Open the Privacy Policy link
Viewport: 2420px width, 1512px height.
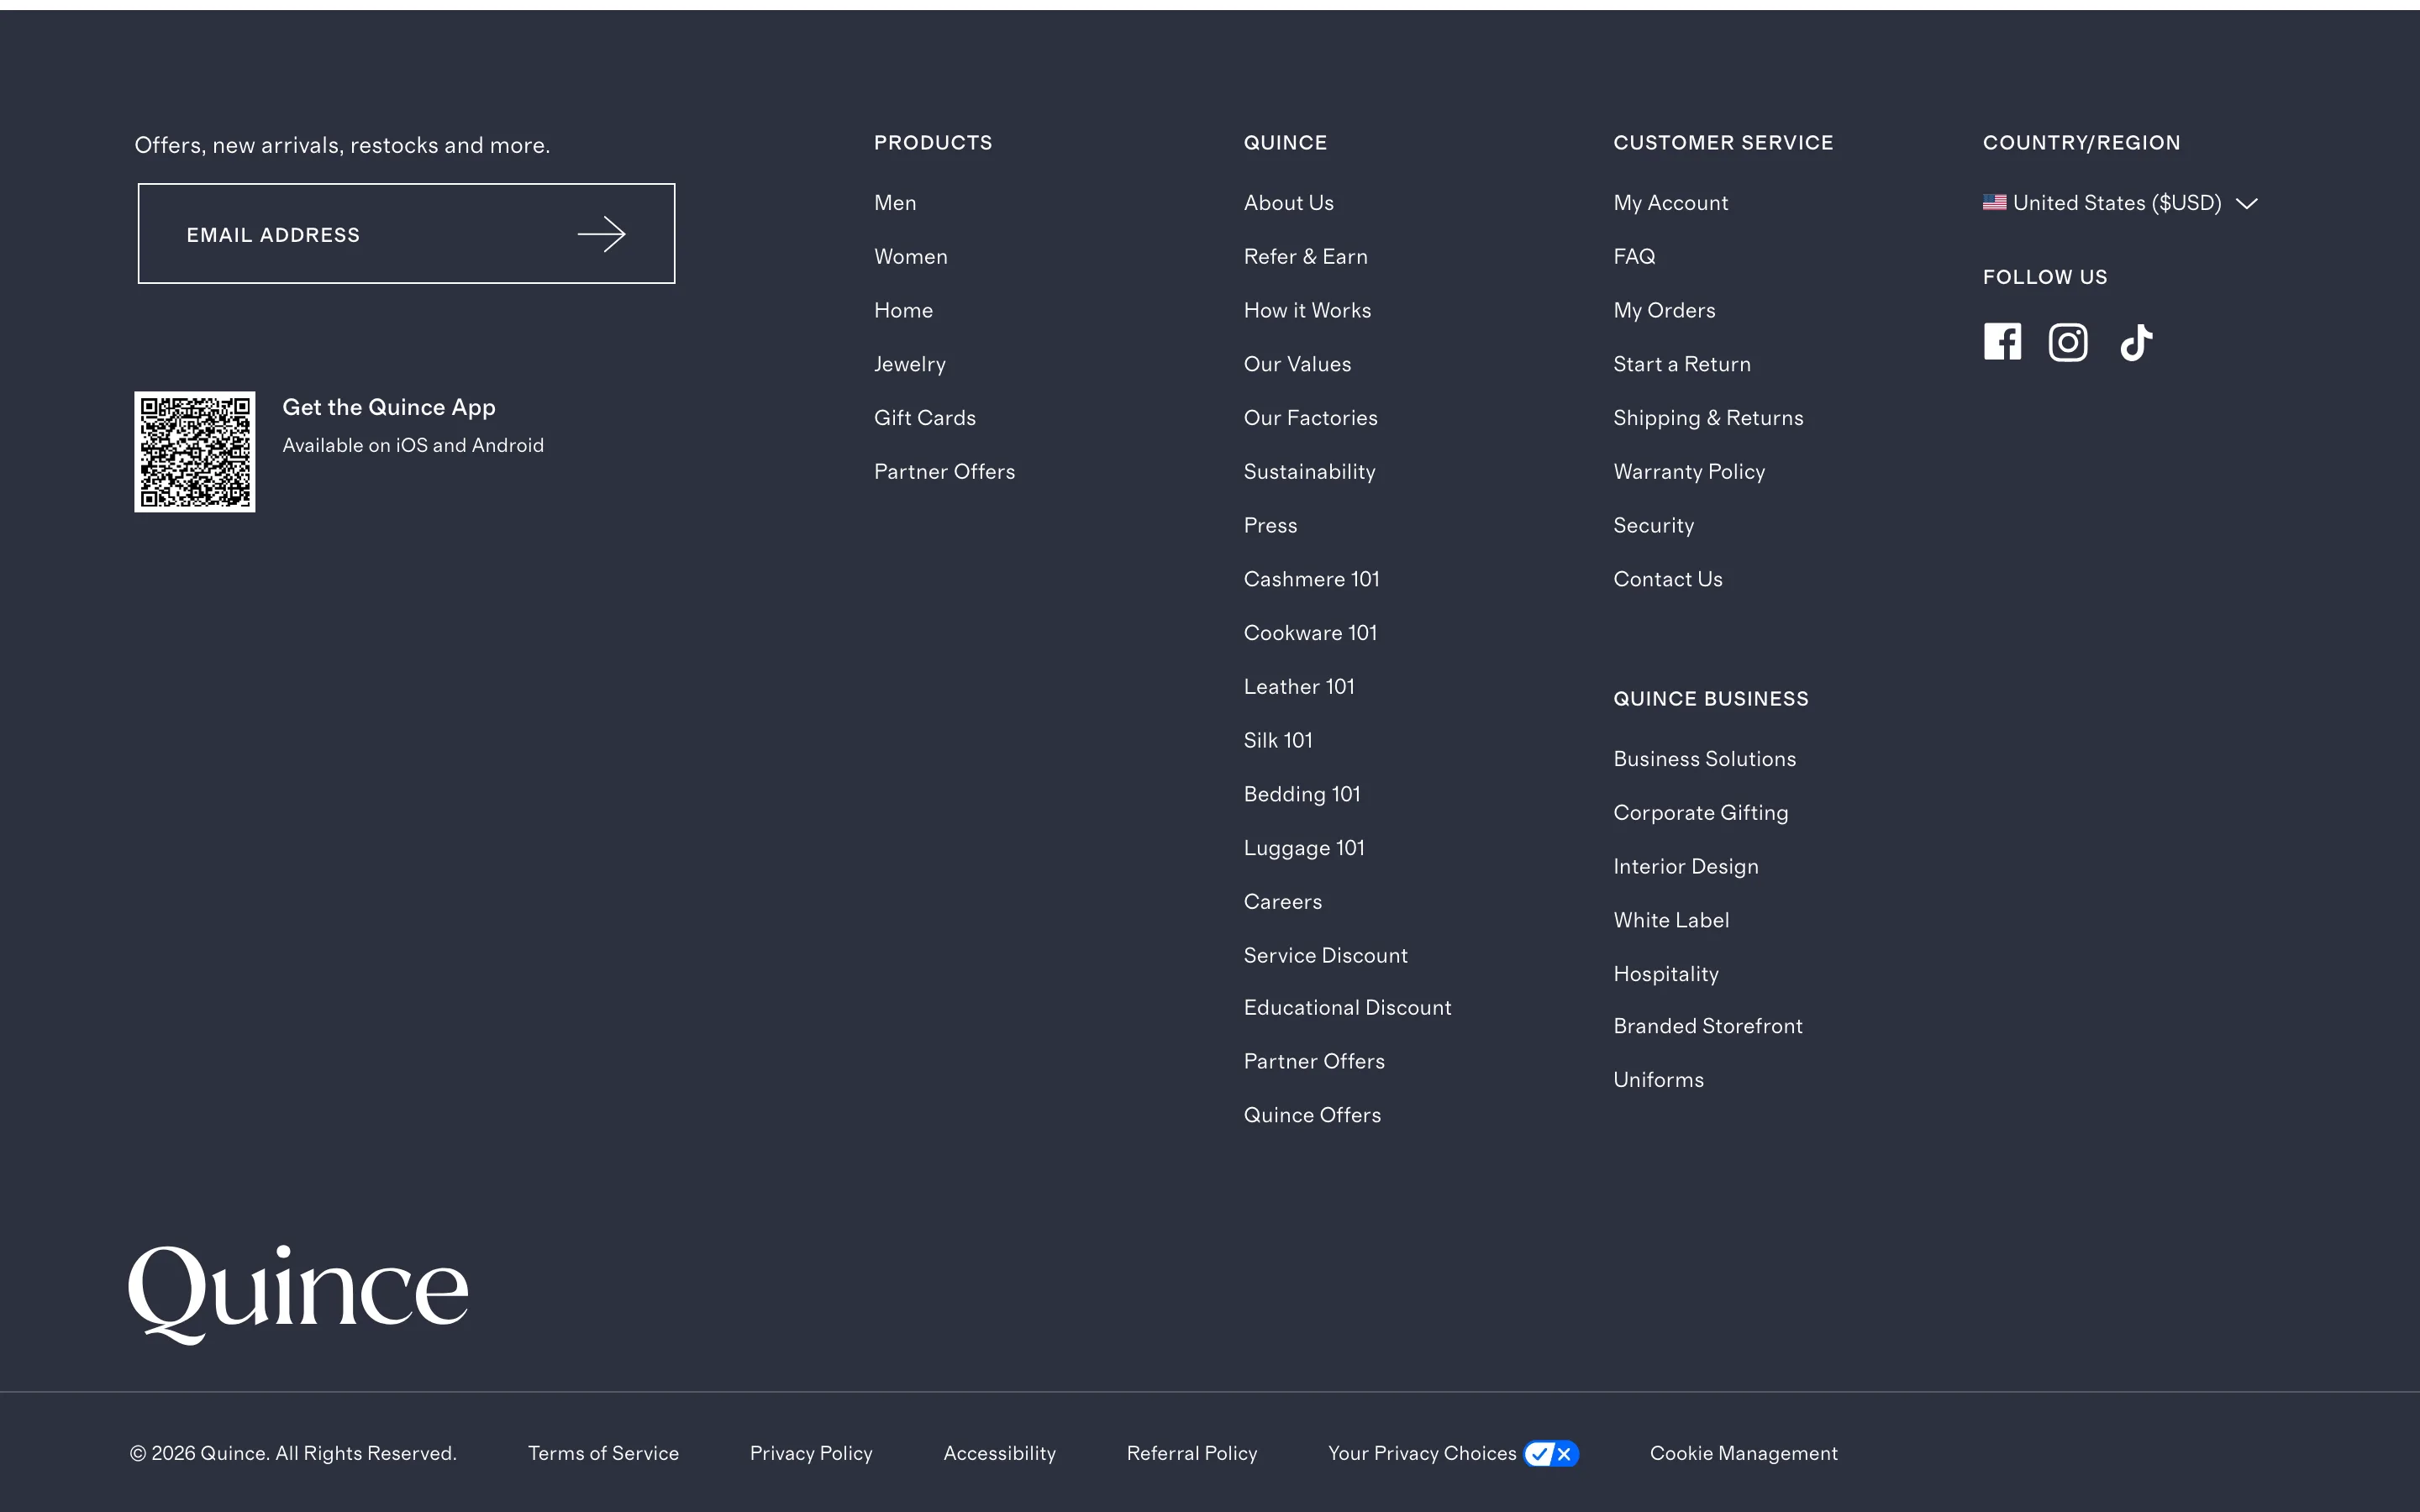pyautogui.click(x=811, y=1453)
